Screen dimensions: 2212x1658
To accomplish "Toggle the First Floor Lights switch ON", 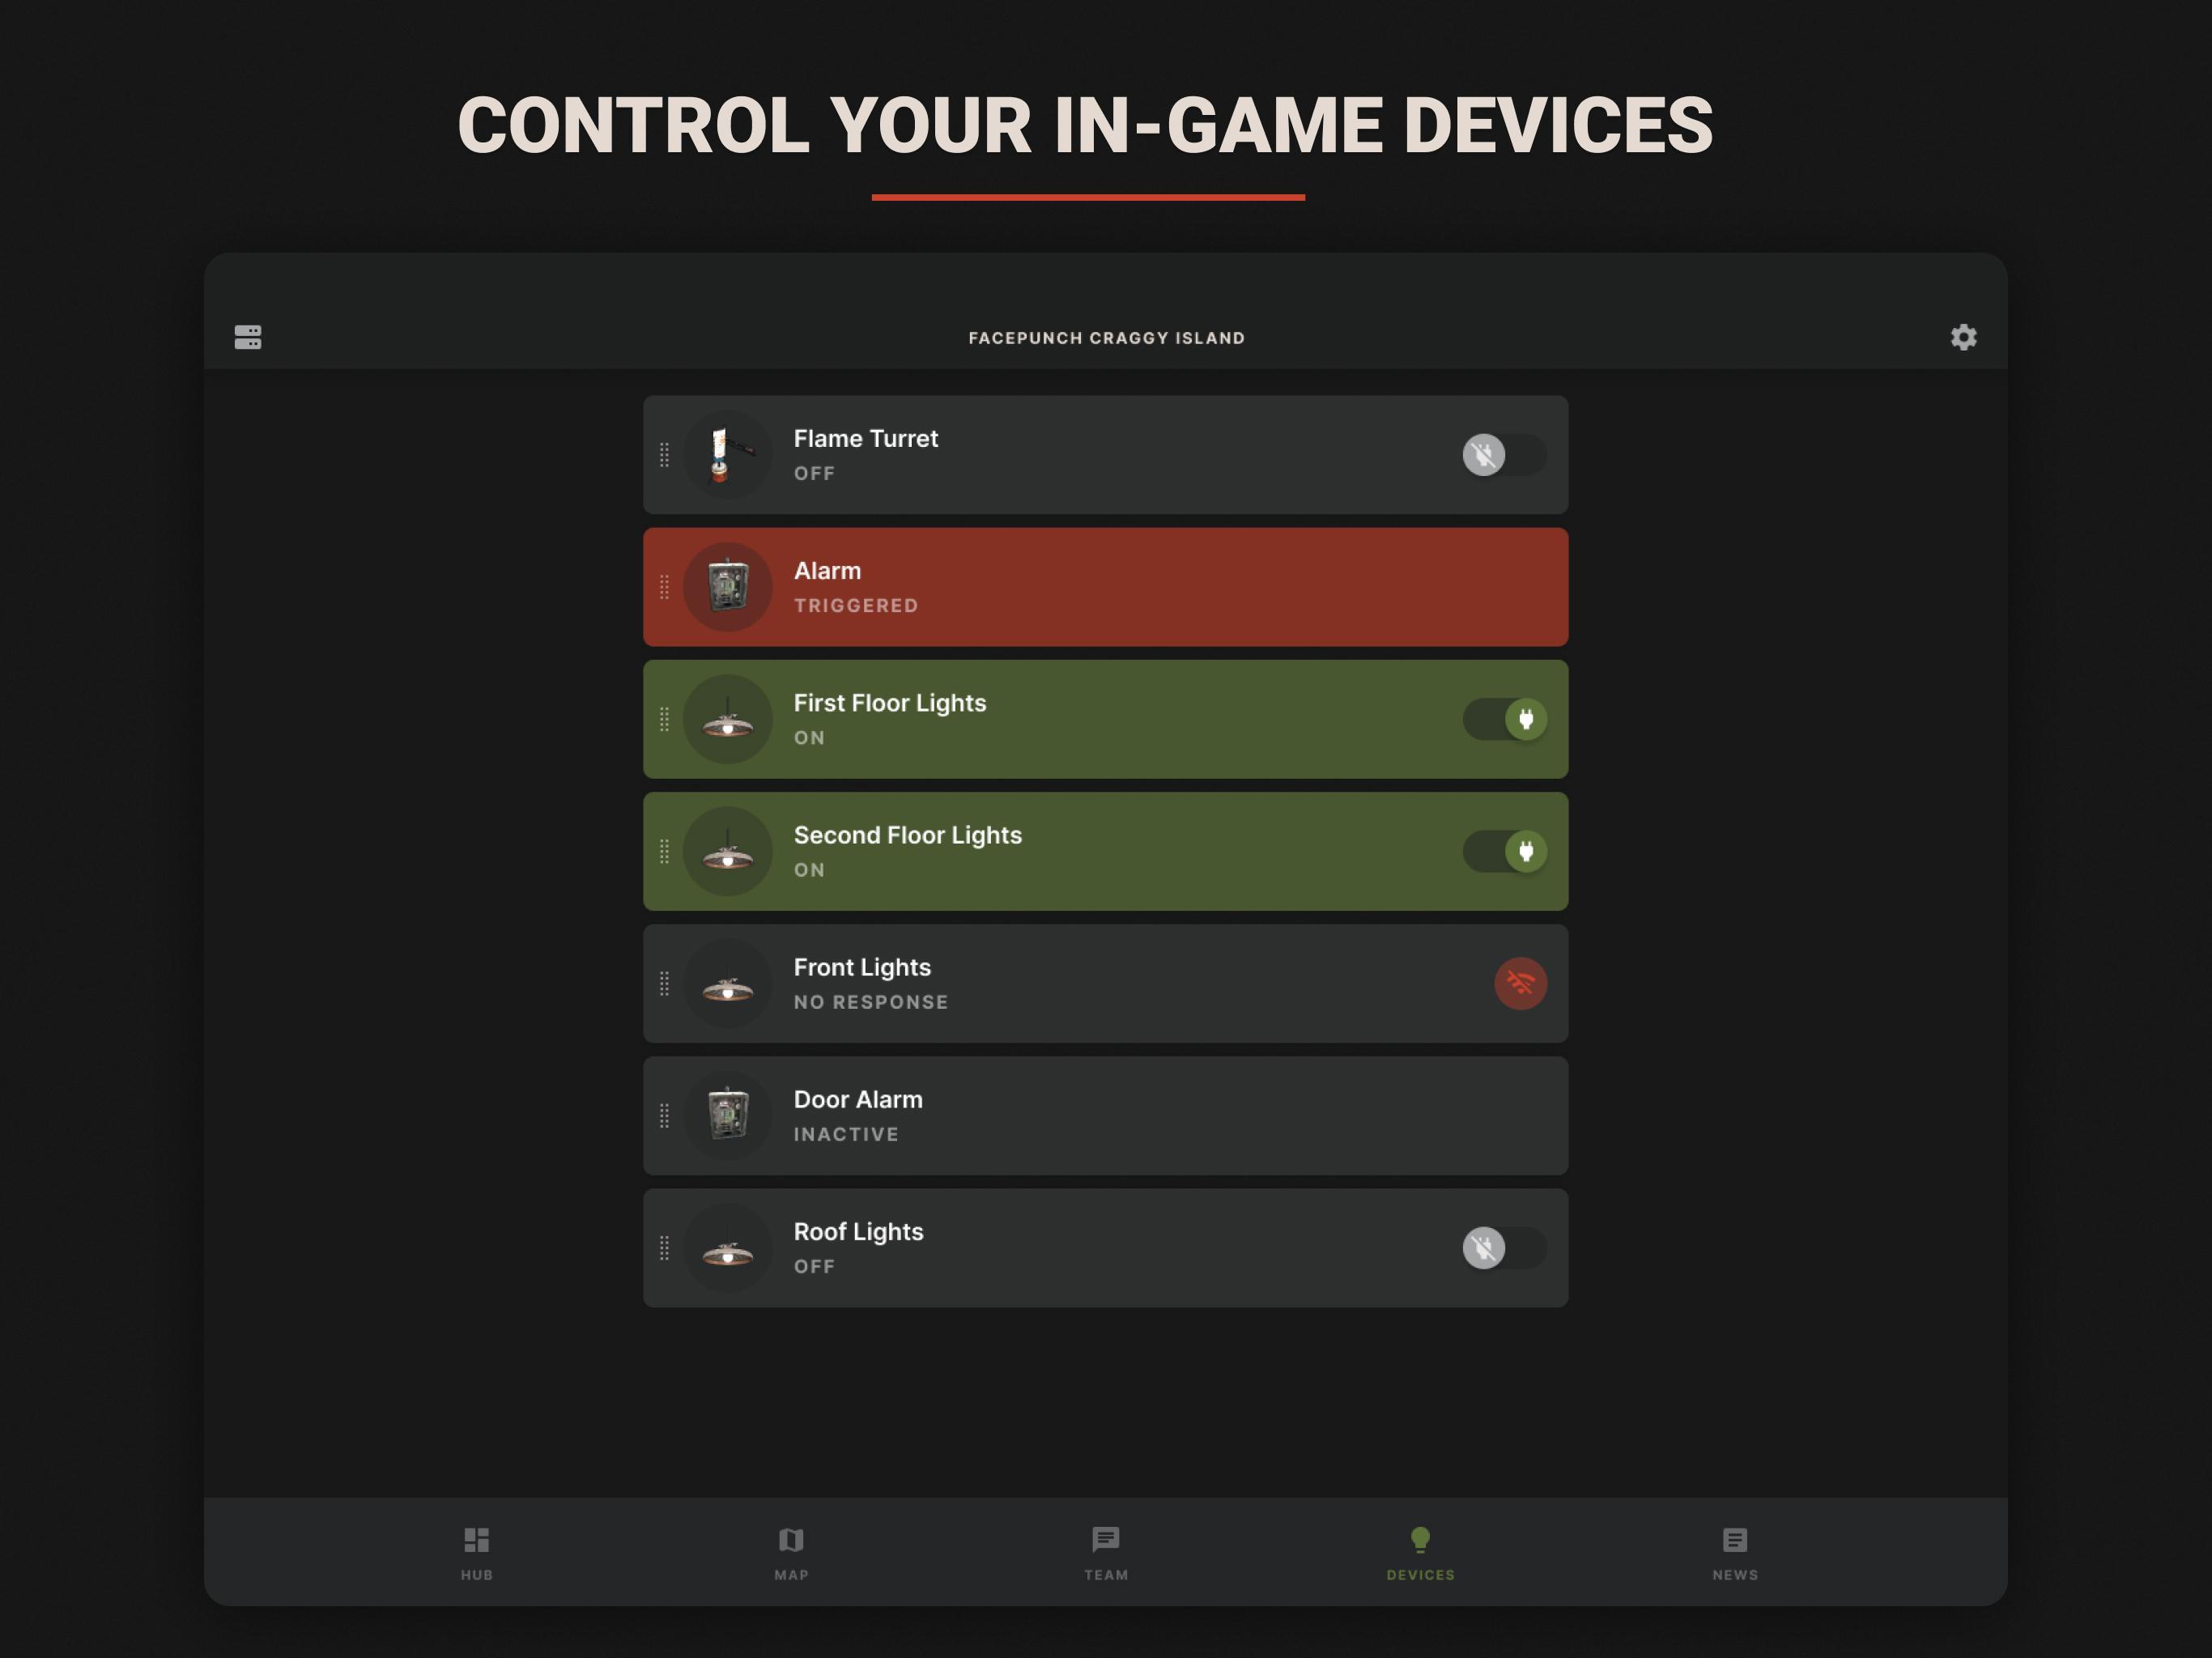I will click(x=1501, y=717).
